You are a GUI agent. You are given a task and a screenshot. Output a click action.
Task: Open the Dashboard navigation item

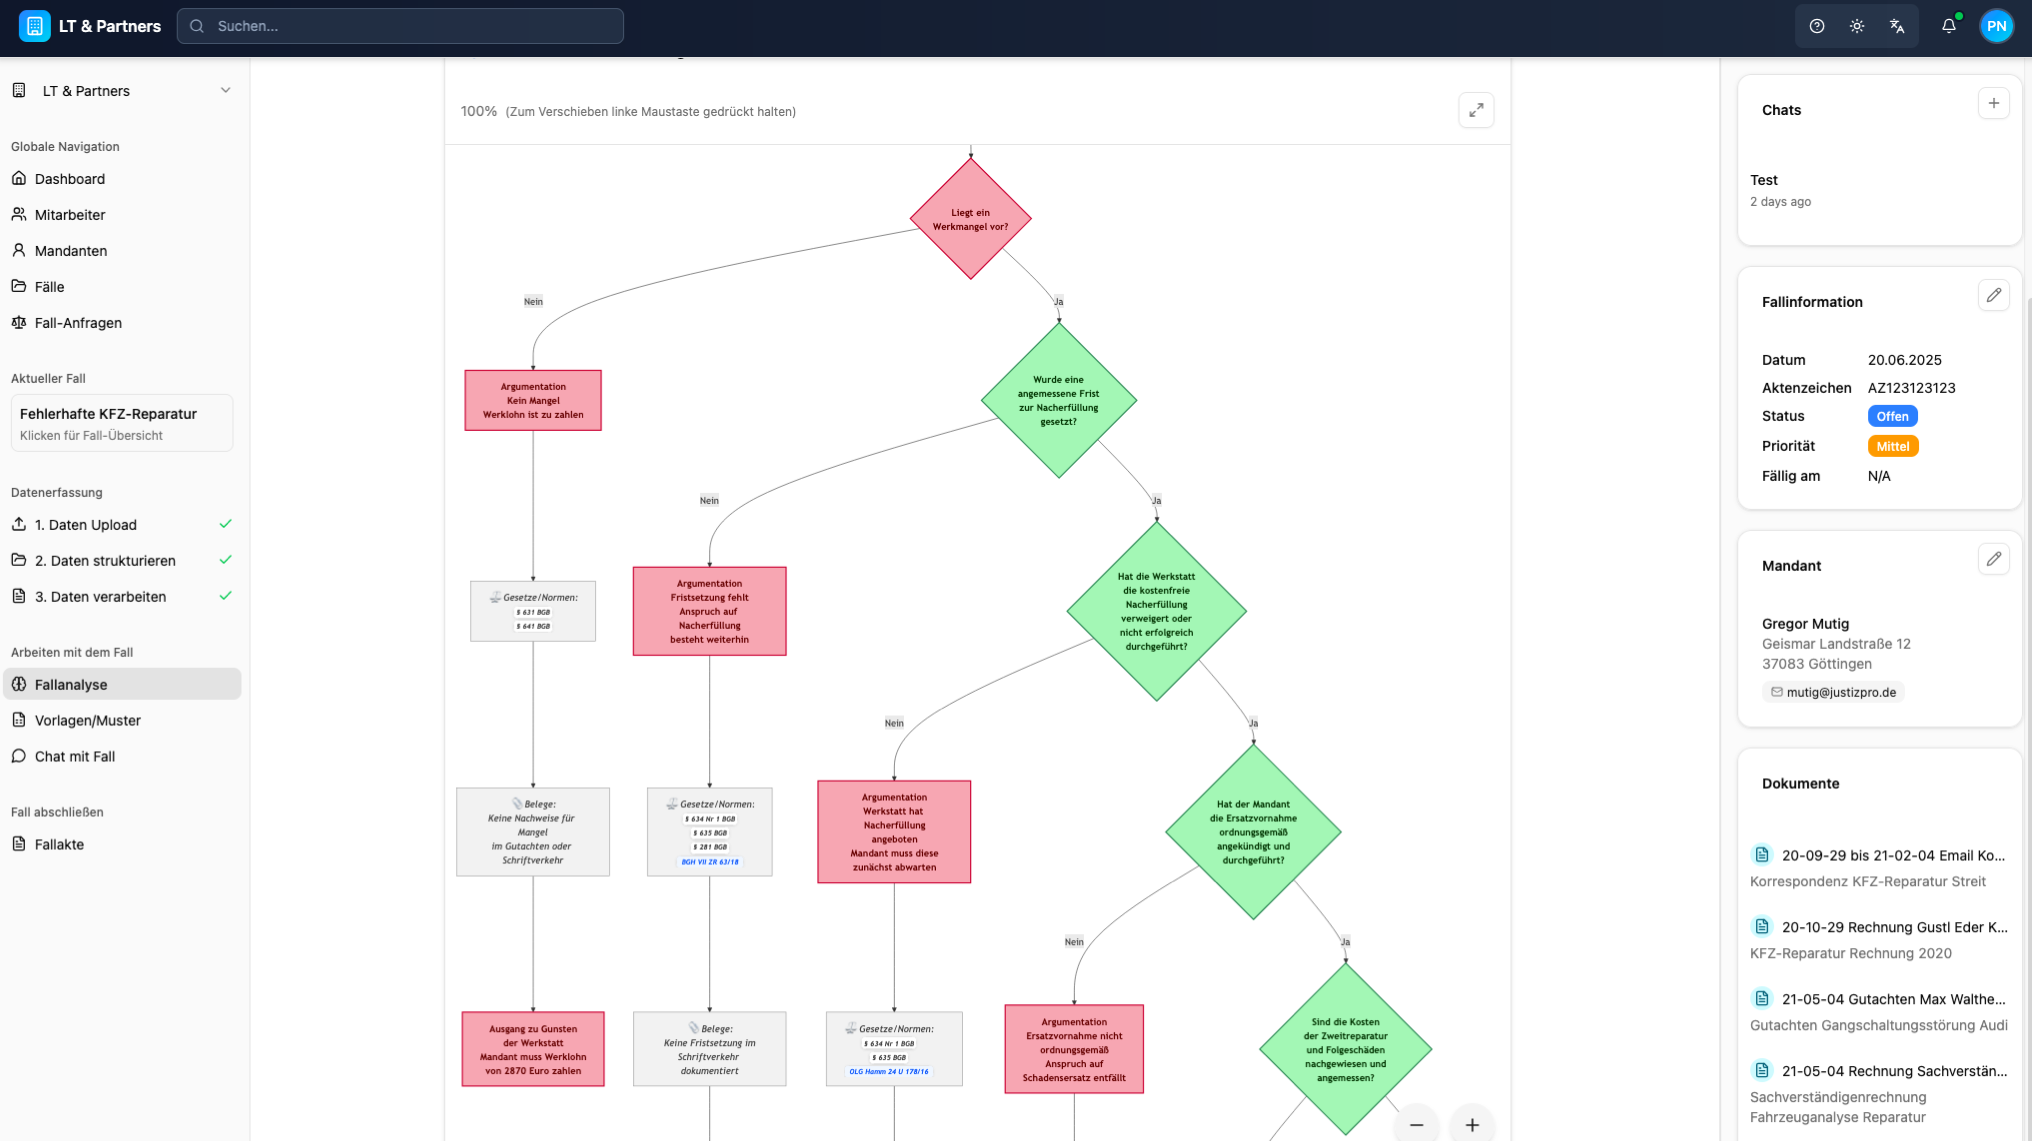tap(70, 179)
